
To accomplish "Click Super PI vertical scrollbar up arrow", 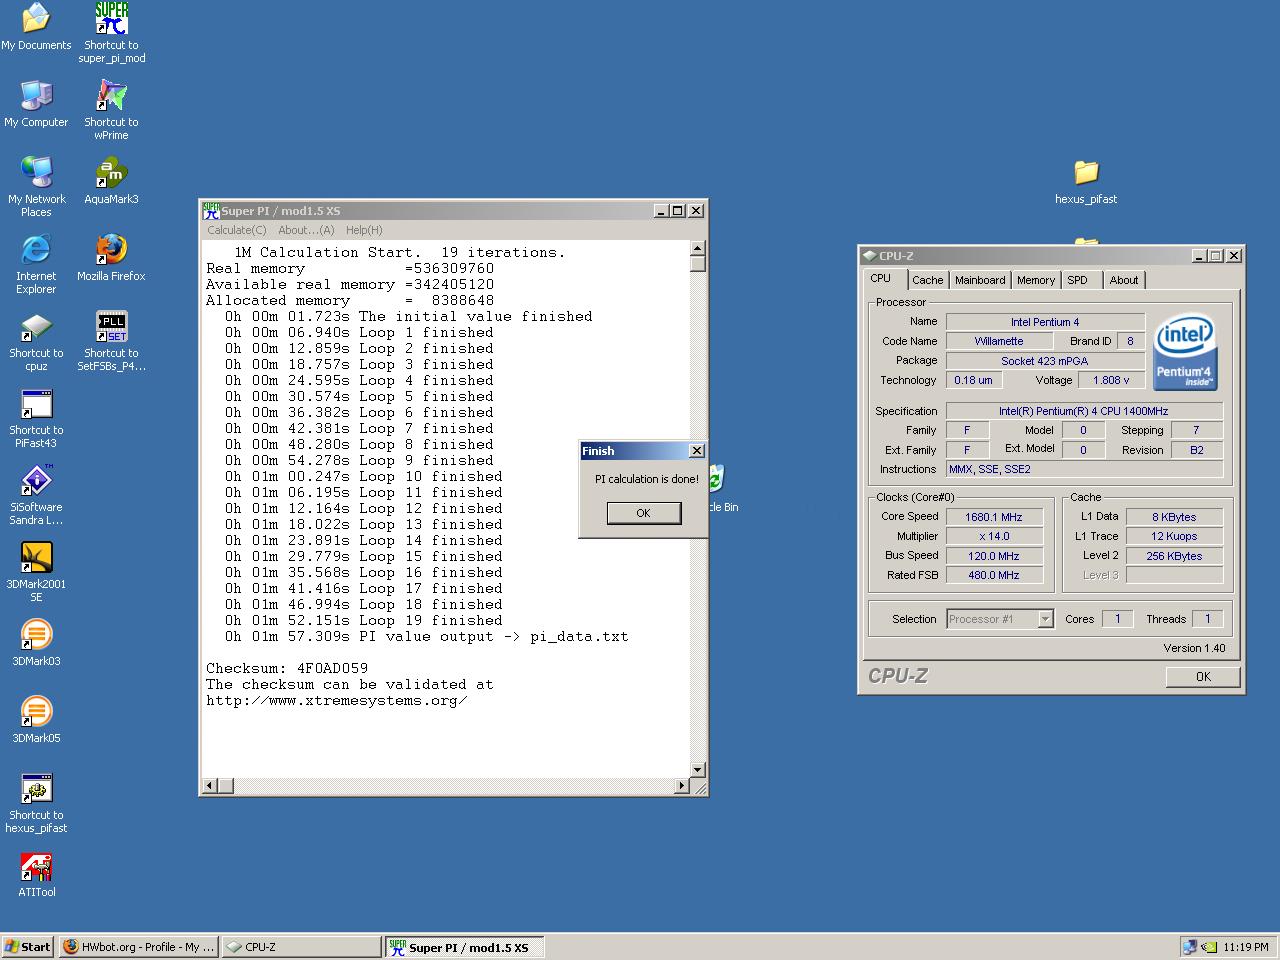I will 697,248.
